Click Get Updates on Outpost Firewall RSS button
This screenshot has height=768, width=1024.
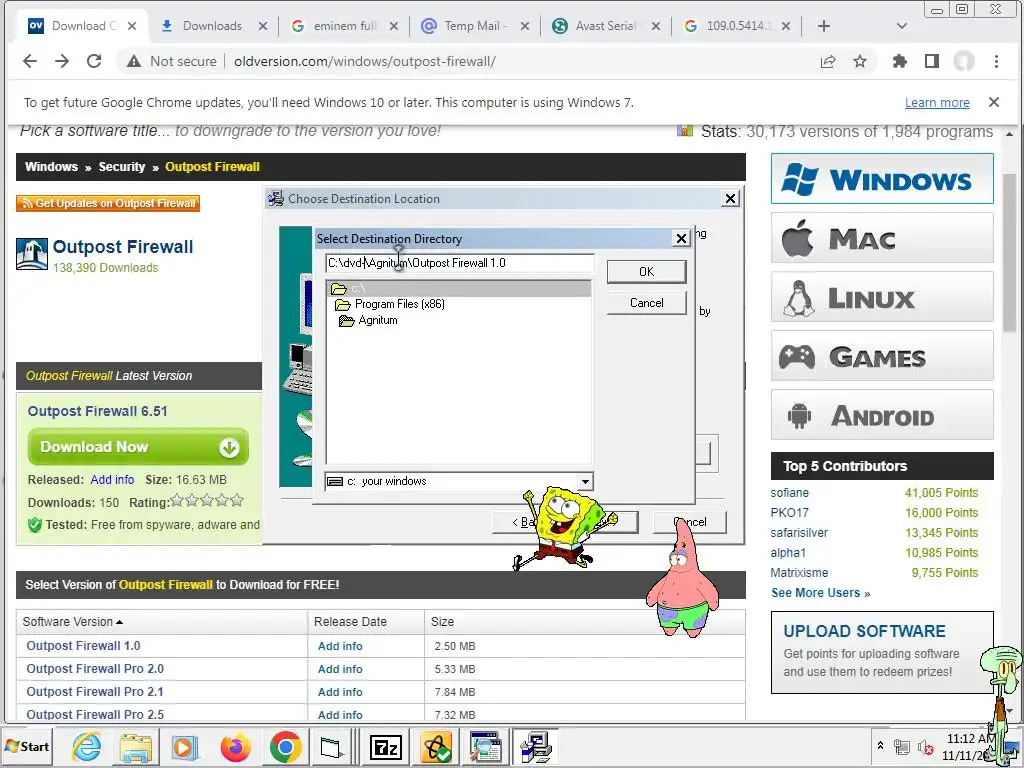click(x=108, y=203)
